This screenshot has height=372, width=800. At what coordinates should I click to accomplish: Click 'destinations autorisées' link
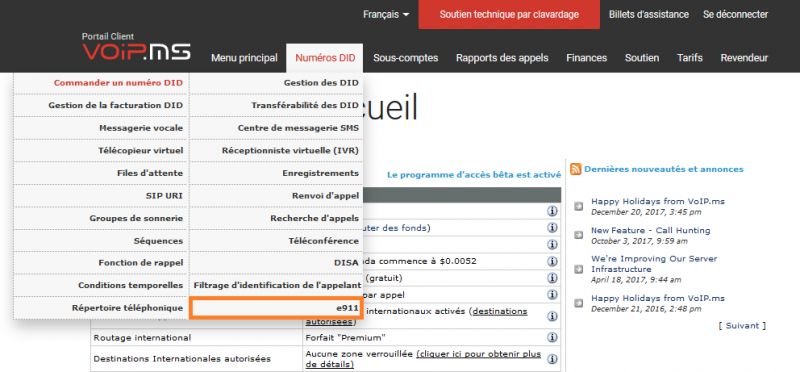tap(416, 316)
